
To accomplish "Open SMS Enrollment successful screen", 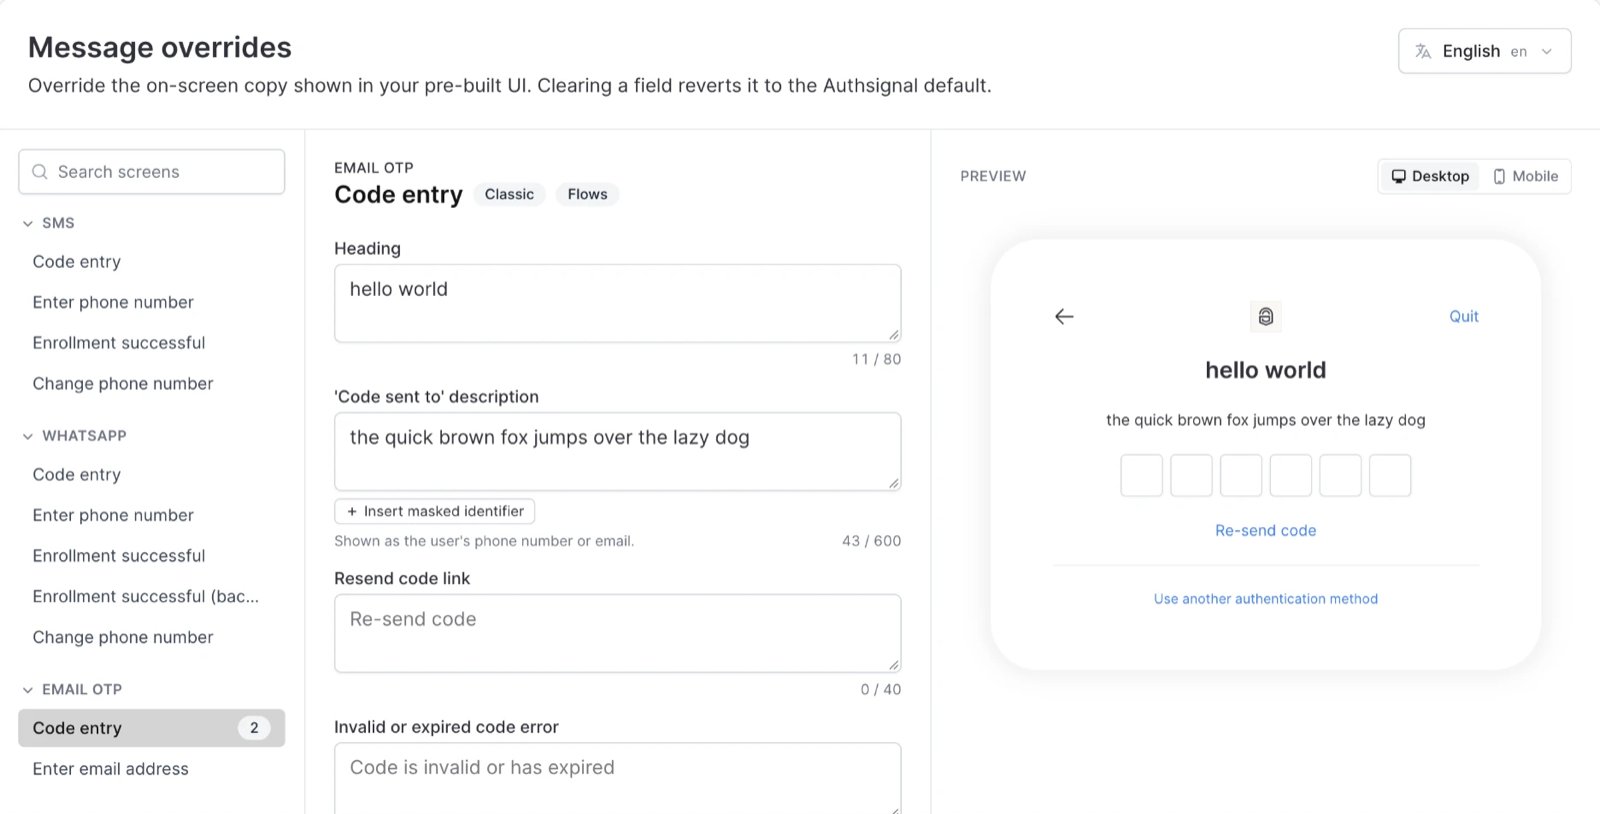I will tap(119, 342).
